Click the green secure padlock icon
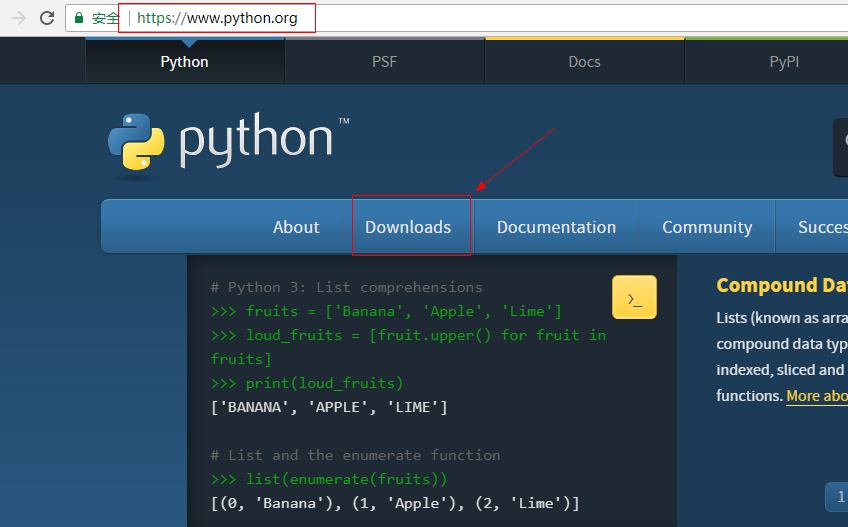This screenshot has width=848, height=527. (x=79, y=18)
